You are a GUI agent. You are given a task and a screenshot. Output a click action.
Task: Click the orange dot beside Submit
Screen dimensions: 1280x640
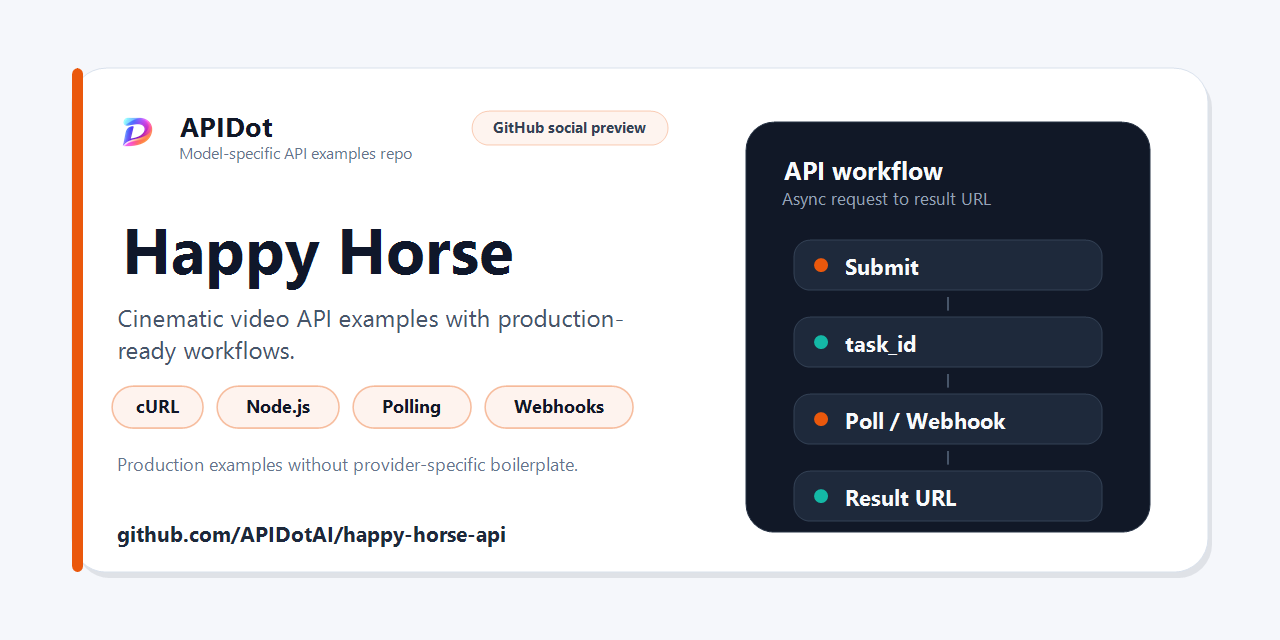(821, 265)
